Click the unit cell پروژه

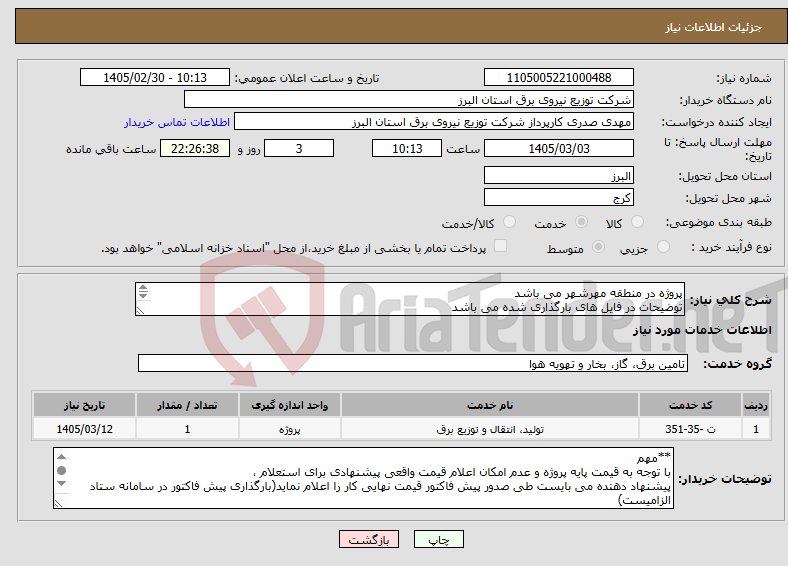click(x=290, y=429)
